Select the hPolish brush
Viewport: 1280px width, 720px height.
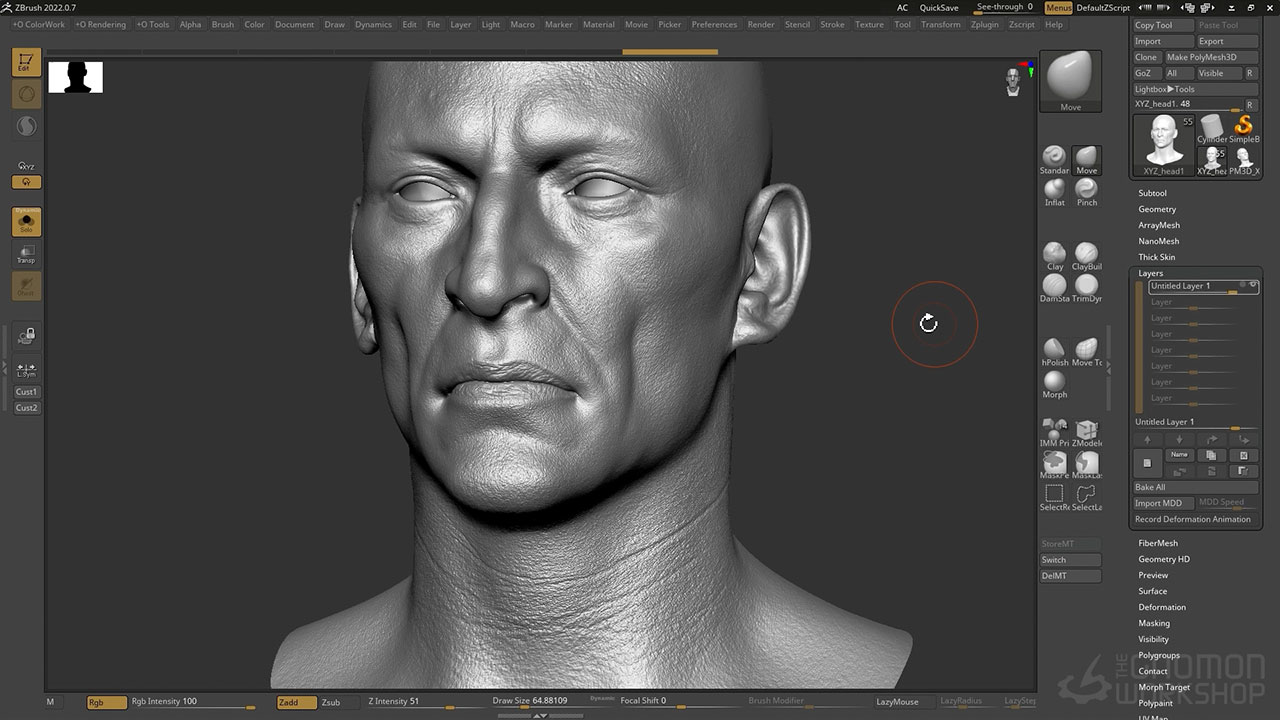1055,350
